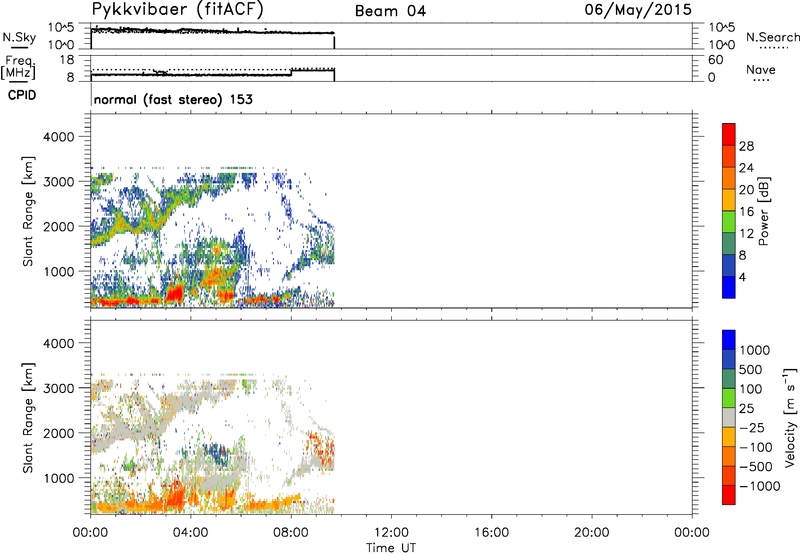Click the Freq. [MHz] axis label
800x554 pixels.
point(18,68)
